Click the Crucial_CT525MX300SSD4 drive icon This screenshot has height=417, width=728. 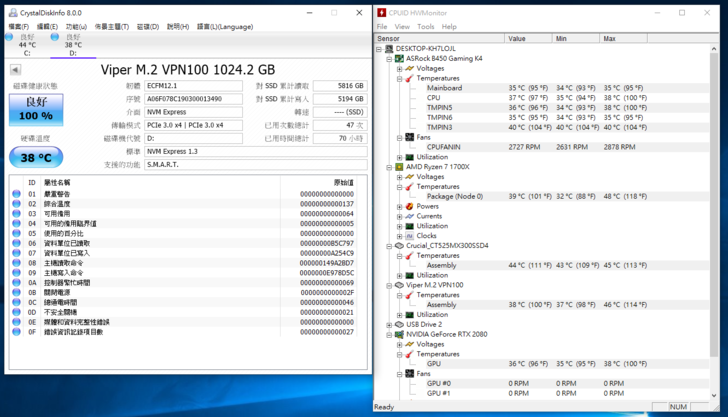[x=400, y=245]
